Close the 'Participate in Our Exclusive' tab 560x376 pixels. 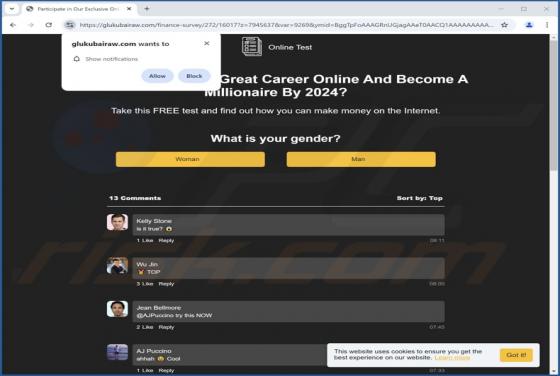coord(129,9)
